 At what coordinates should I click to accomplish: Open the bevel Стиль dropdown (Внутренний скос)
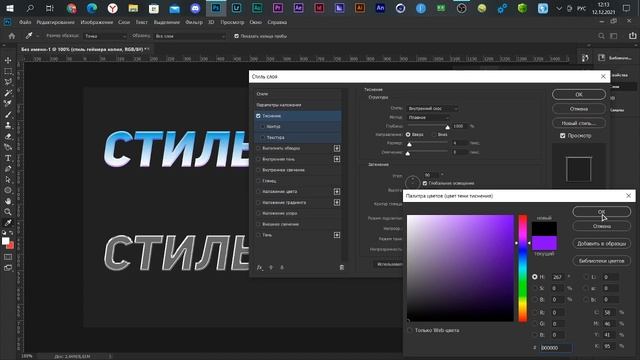point(433,108)
